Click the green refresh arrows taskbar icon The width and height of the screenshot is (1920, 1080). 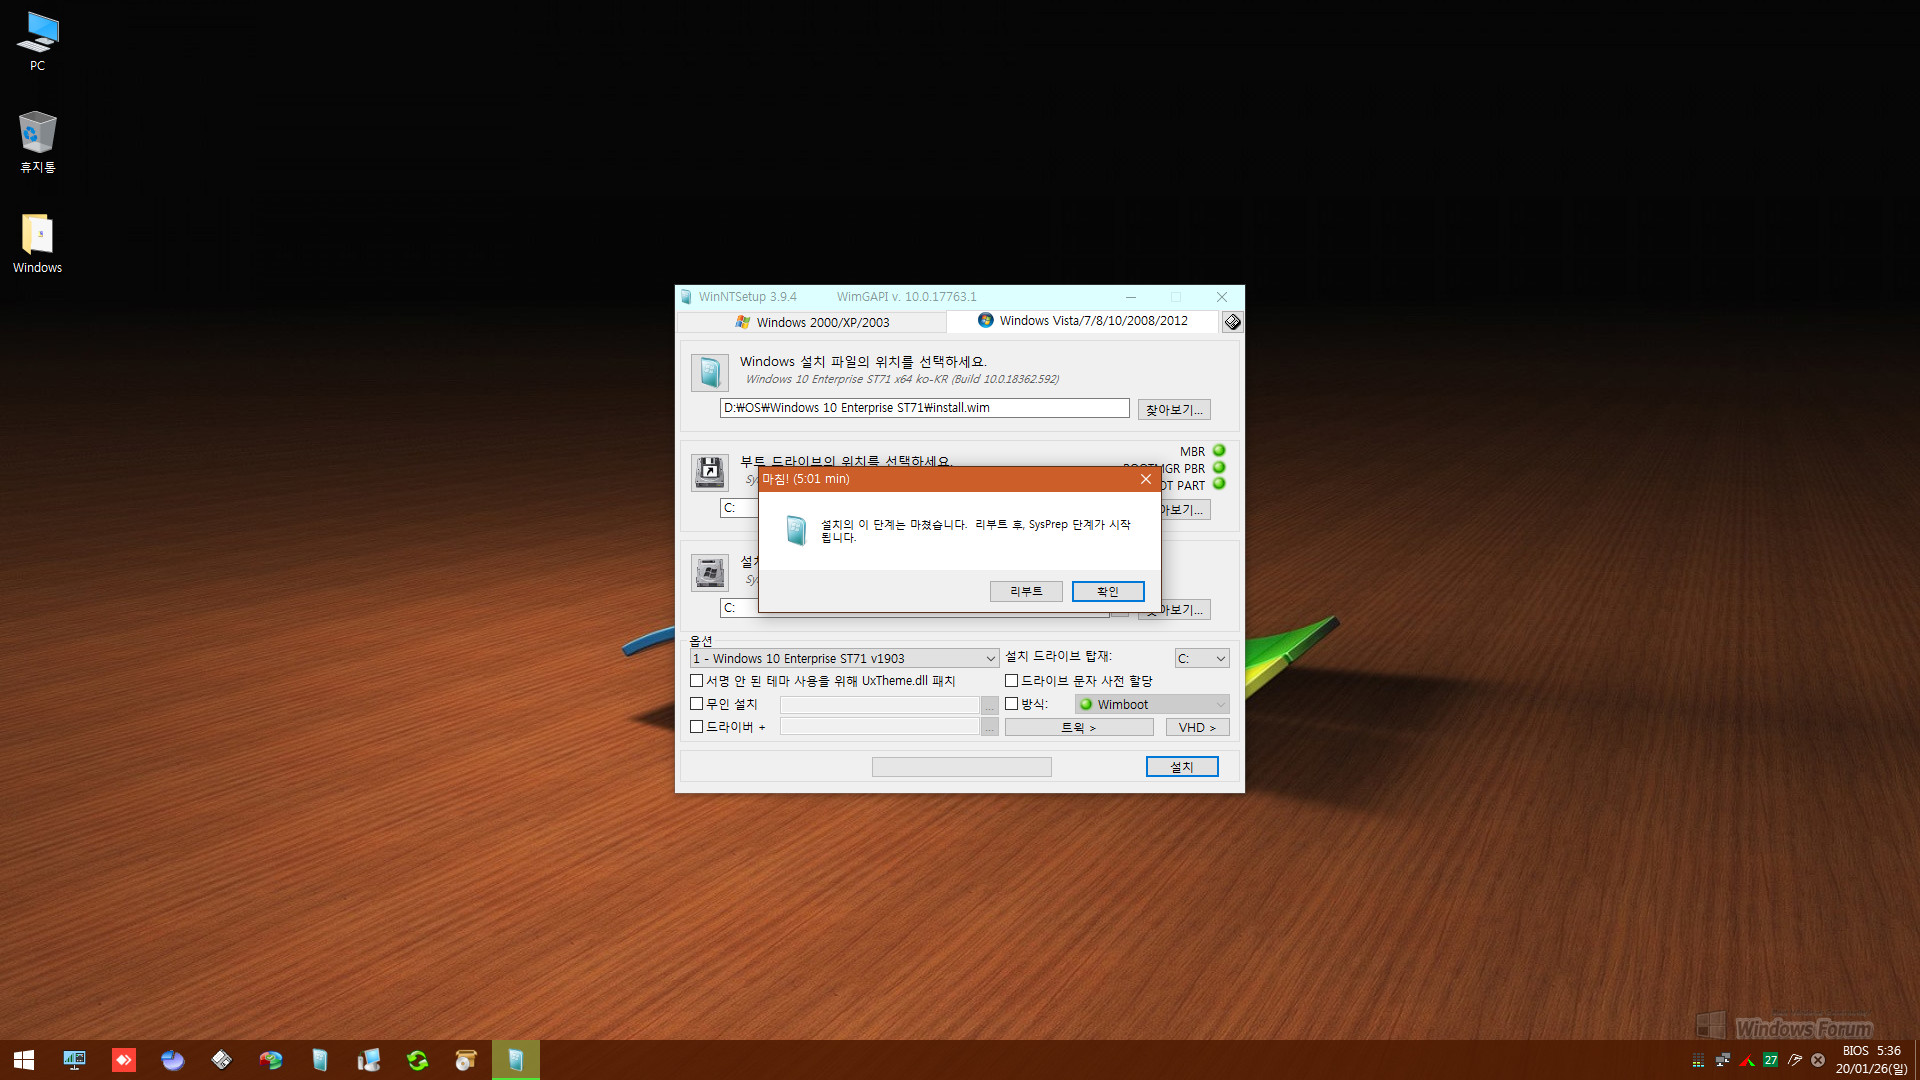[417, 1060]
